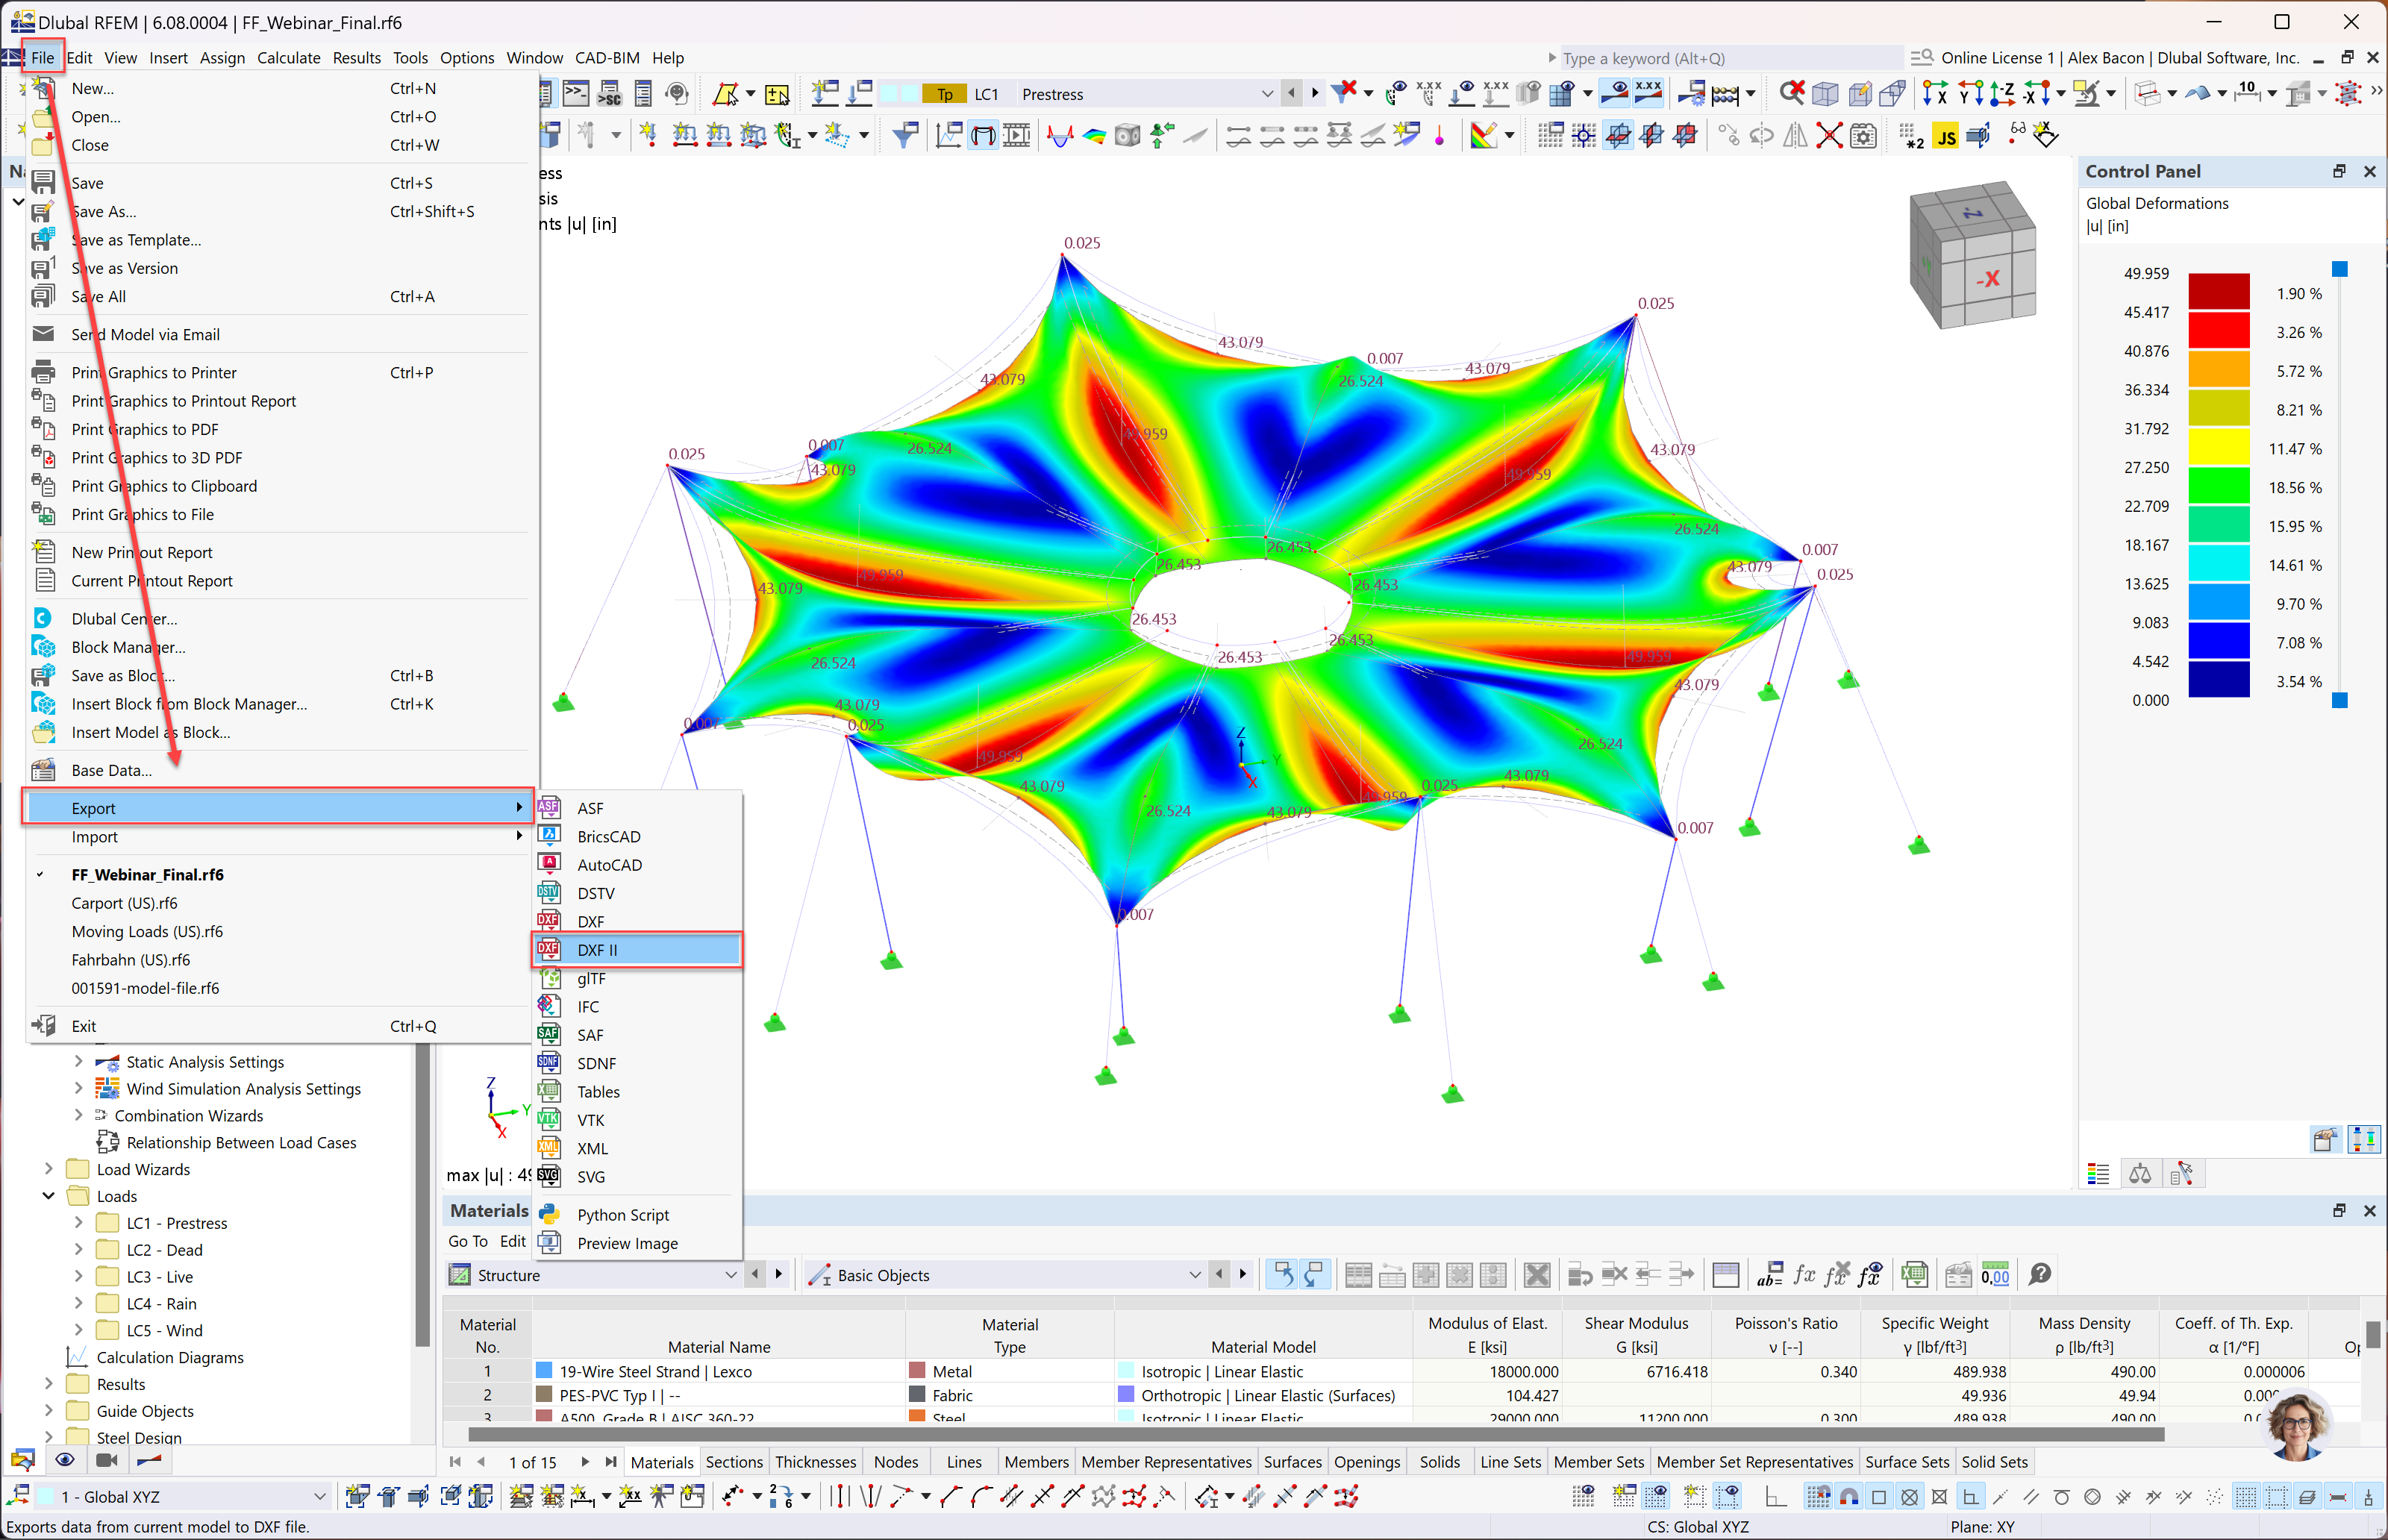
Task: Select the gITF export format
Action: point(590,978)
